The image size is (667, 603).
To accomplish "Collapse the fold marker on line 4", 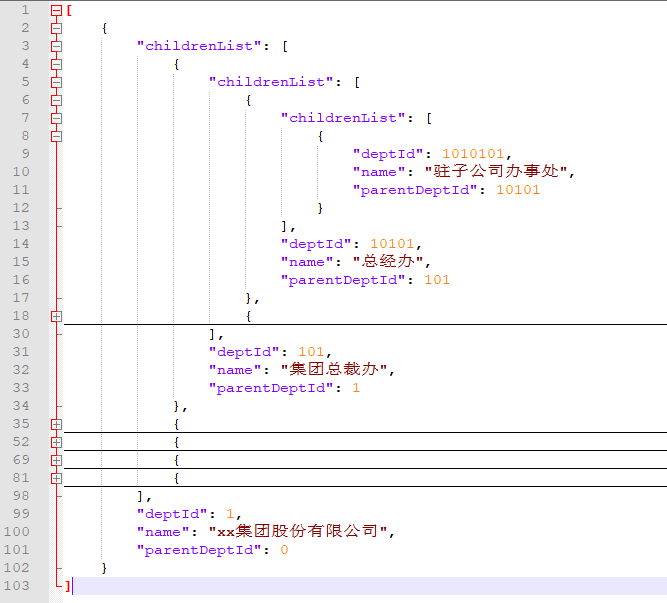I will (x=56, y=64).
